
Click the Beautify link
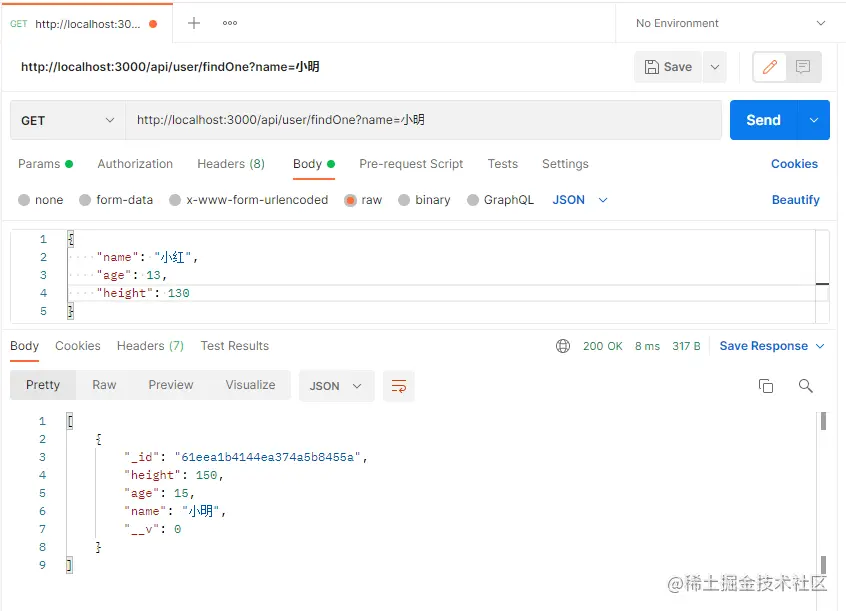tap(796, 200)
